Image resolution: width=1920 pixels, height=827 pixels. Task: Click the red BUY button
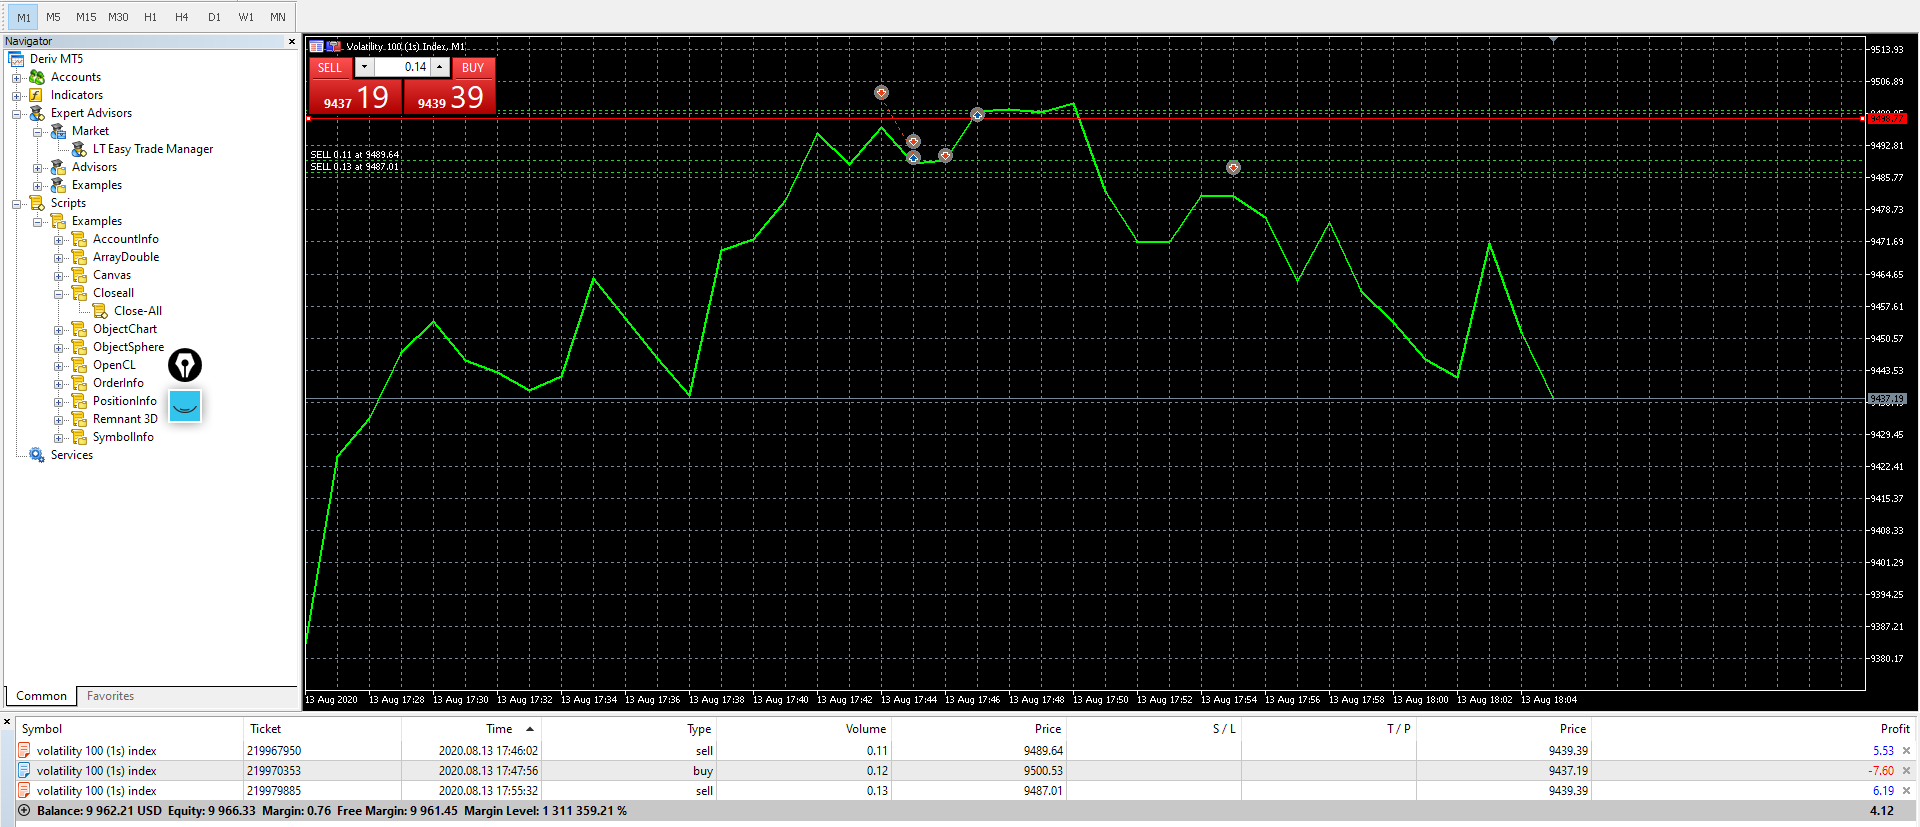473,67
